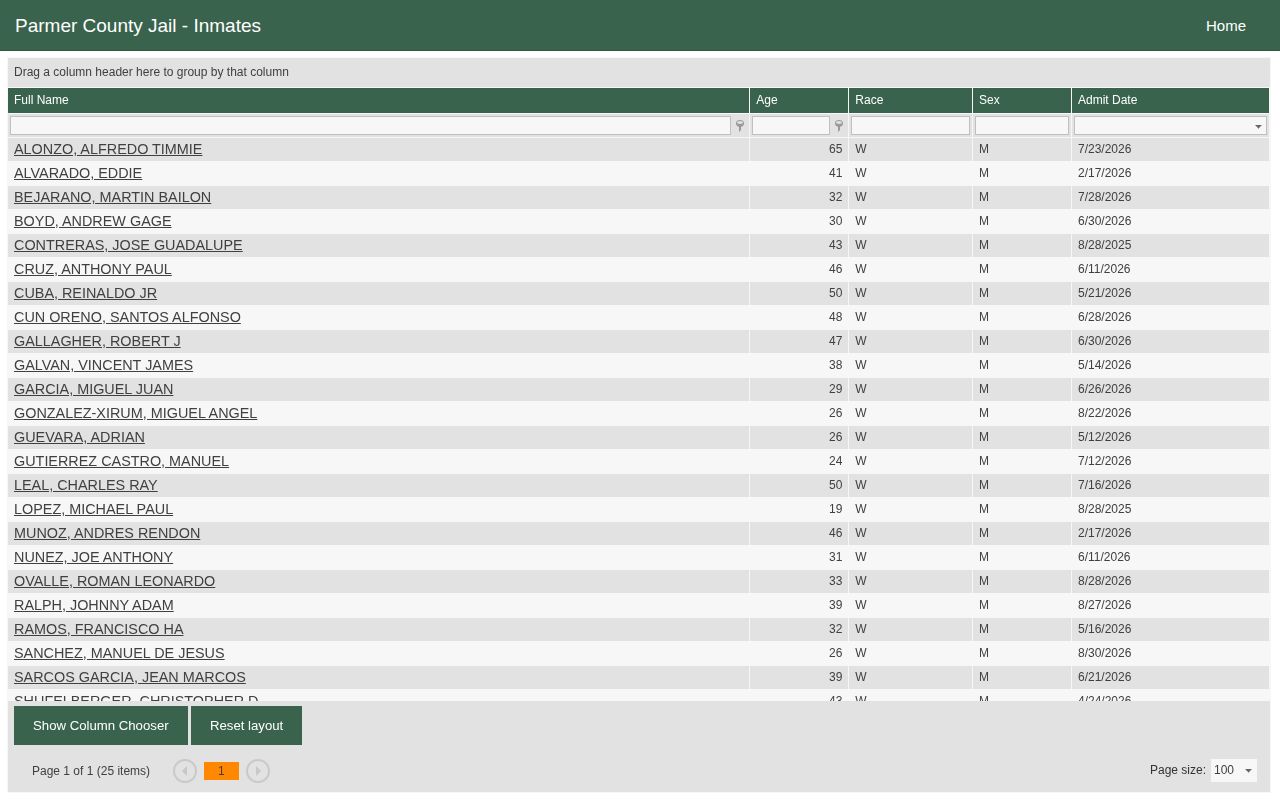
Task: Open MUNOZ, ANDRES RENDON link
Action: click(107, 533)
